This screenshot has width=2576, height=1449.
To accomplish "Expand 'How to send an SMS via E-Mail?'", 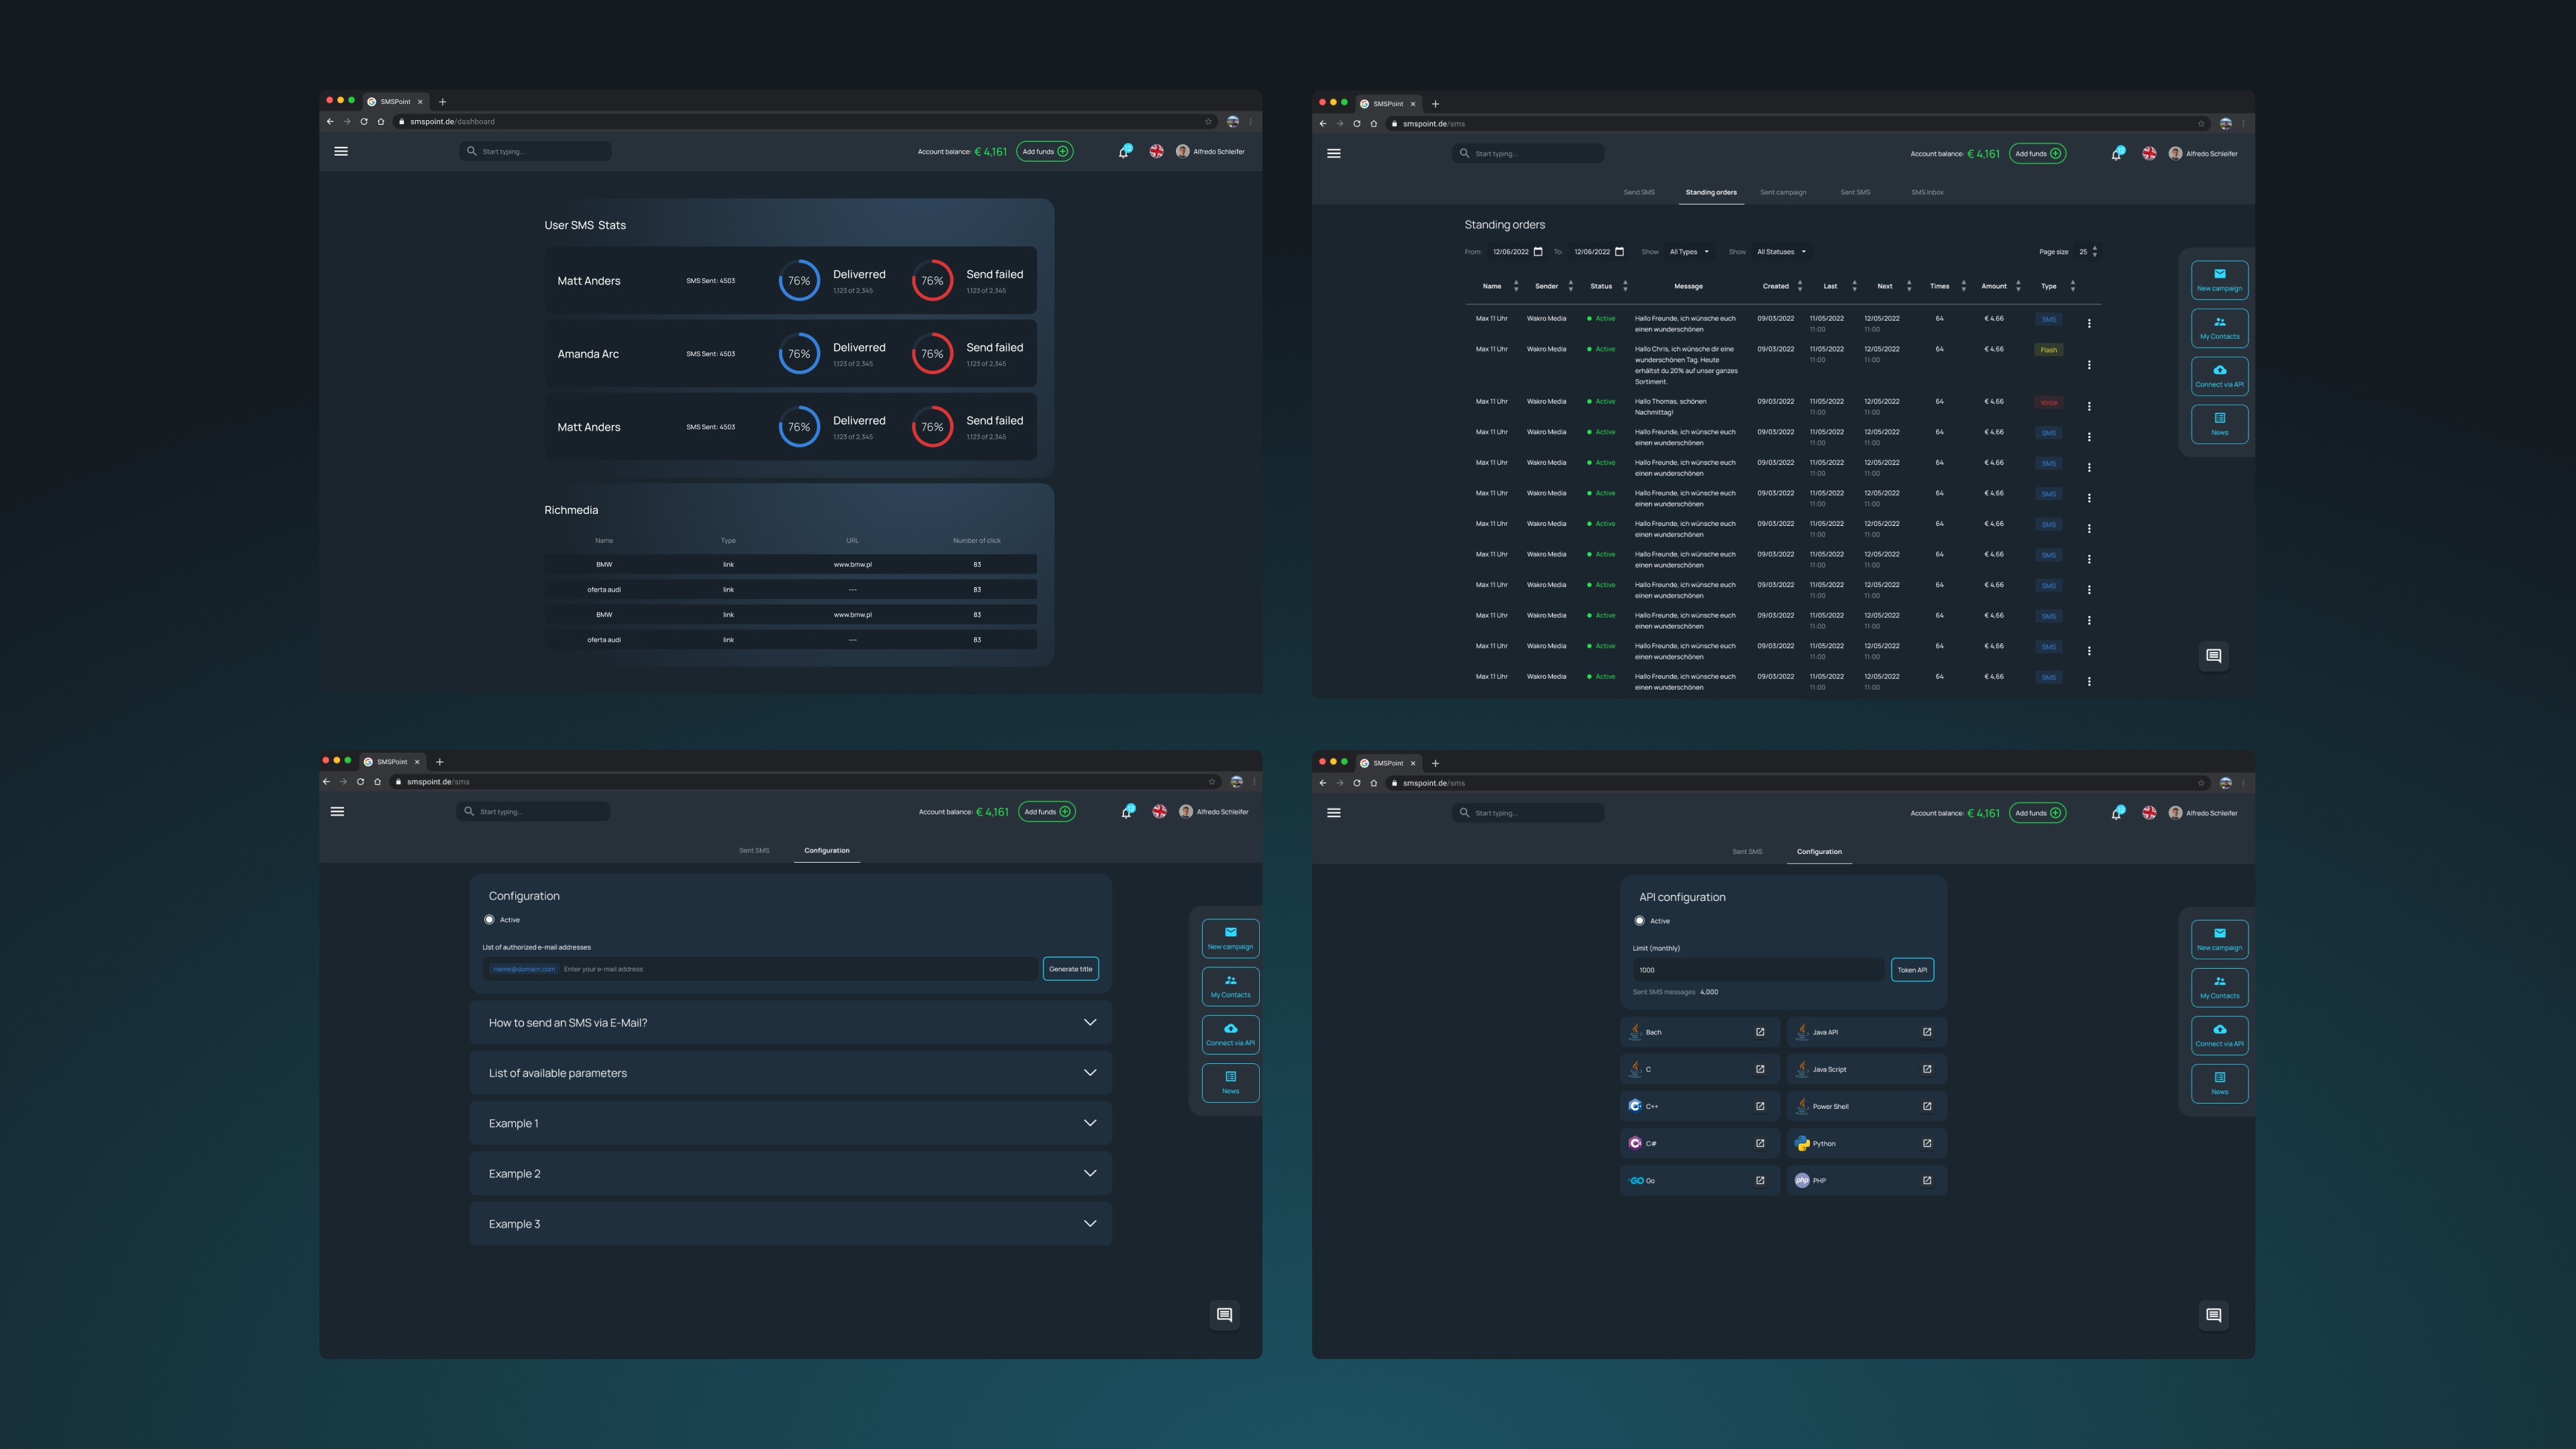I will (x=1090, y=1022).
